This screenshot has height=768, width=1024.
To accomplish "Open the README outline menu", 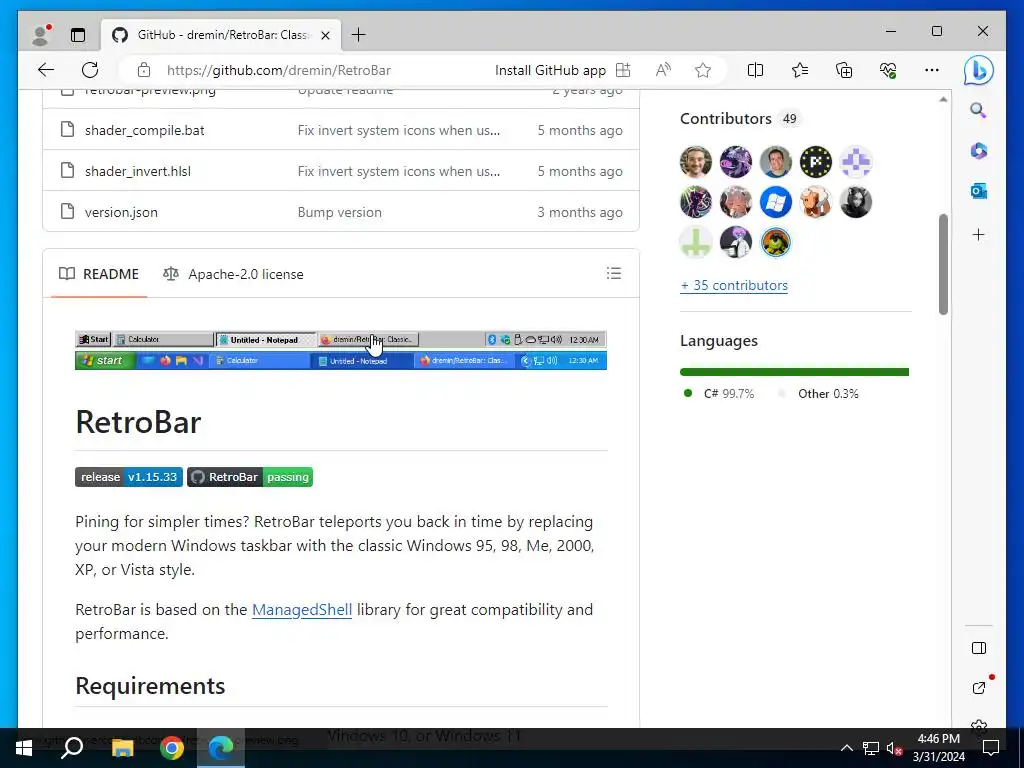I will pos(613,273).
